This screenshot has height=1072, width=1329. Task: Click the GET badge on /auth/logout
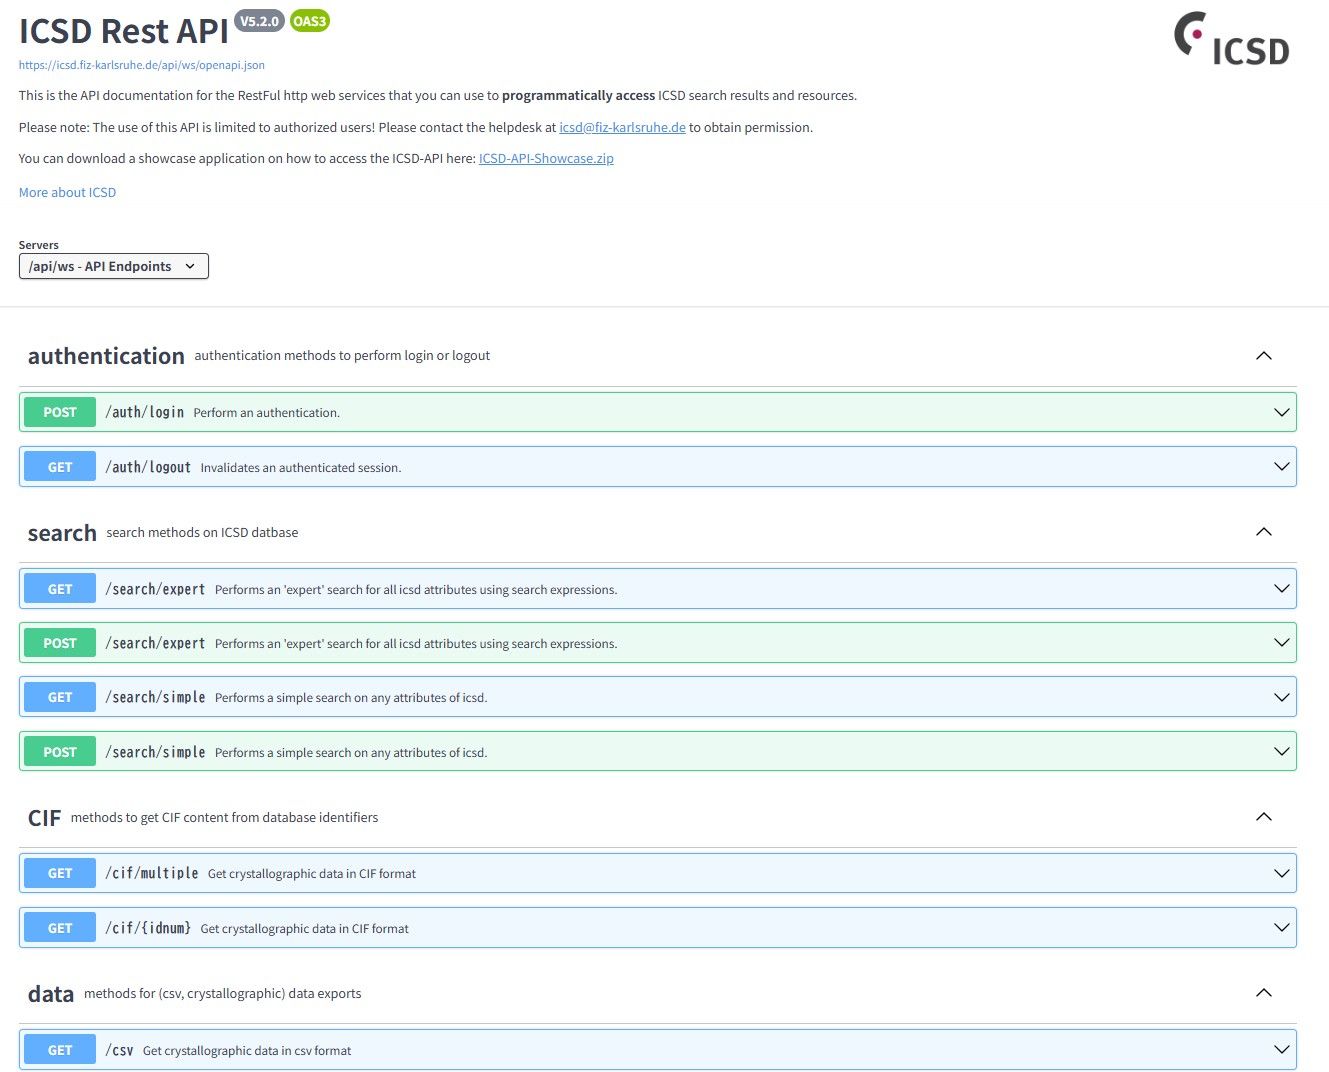(59, 466)
